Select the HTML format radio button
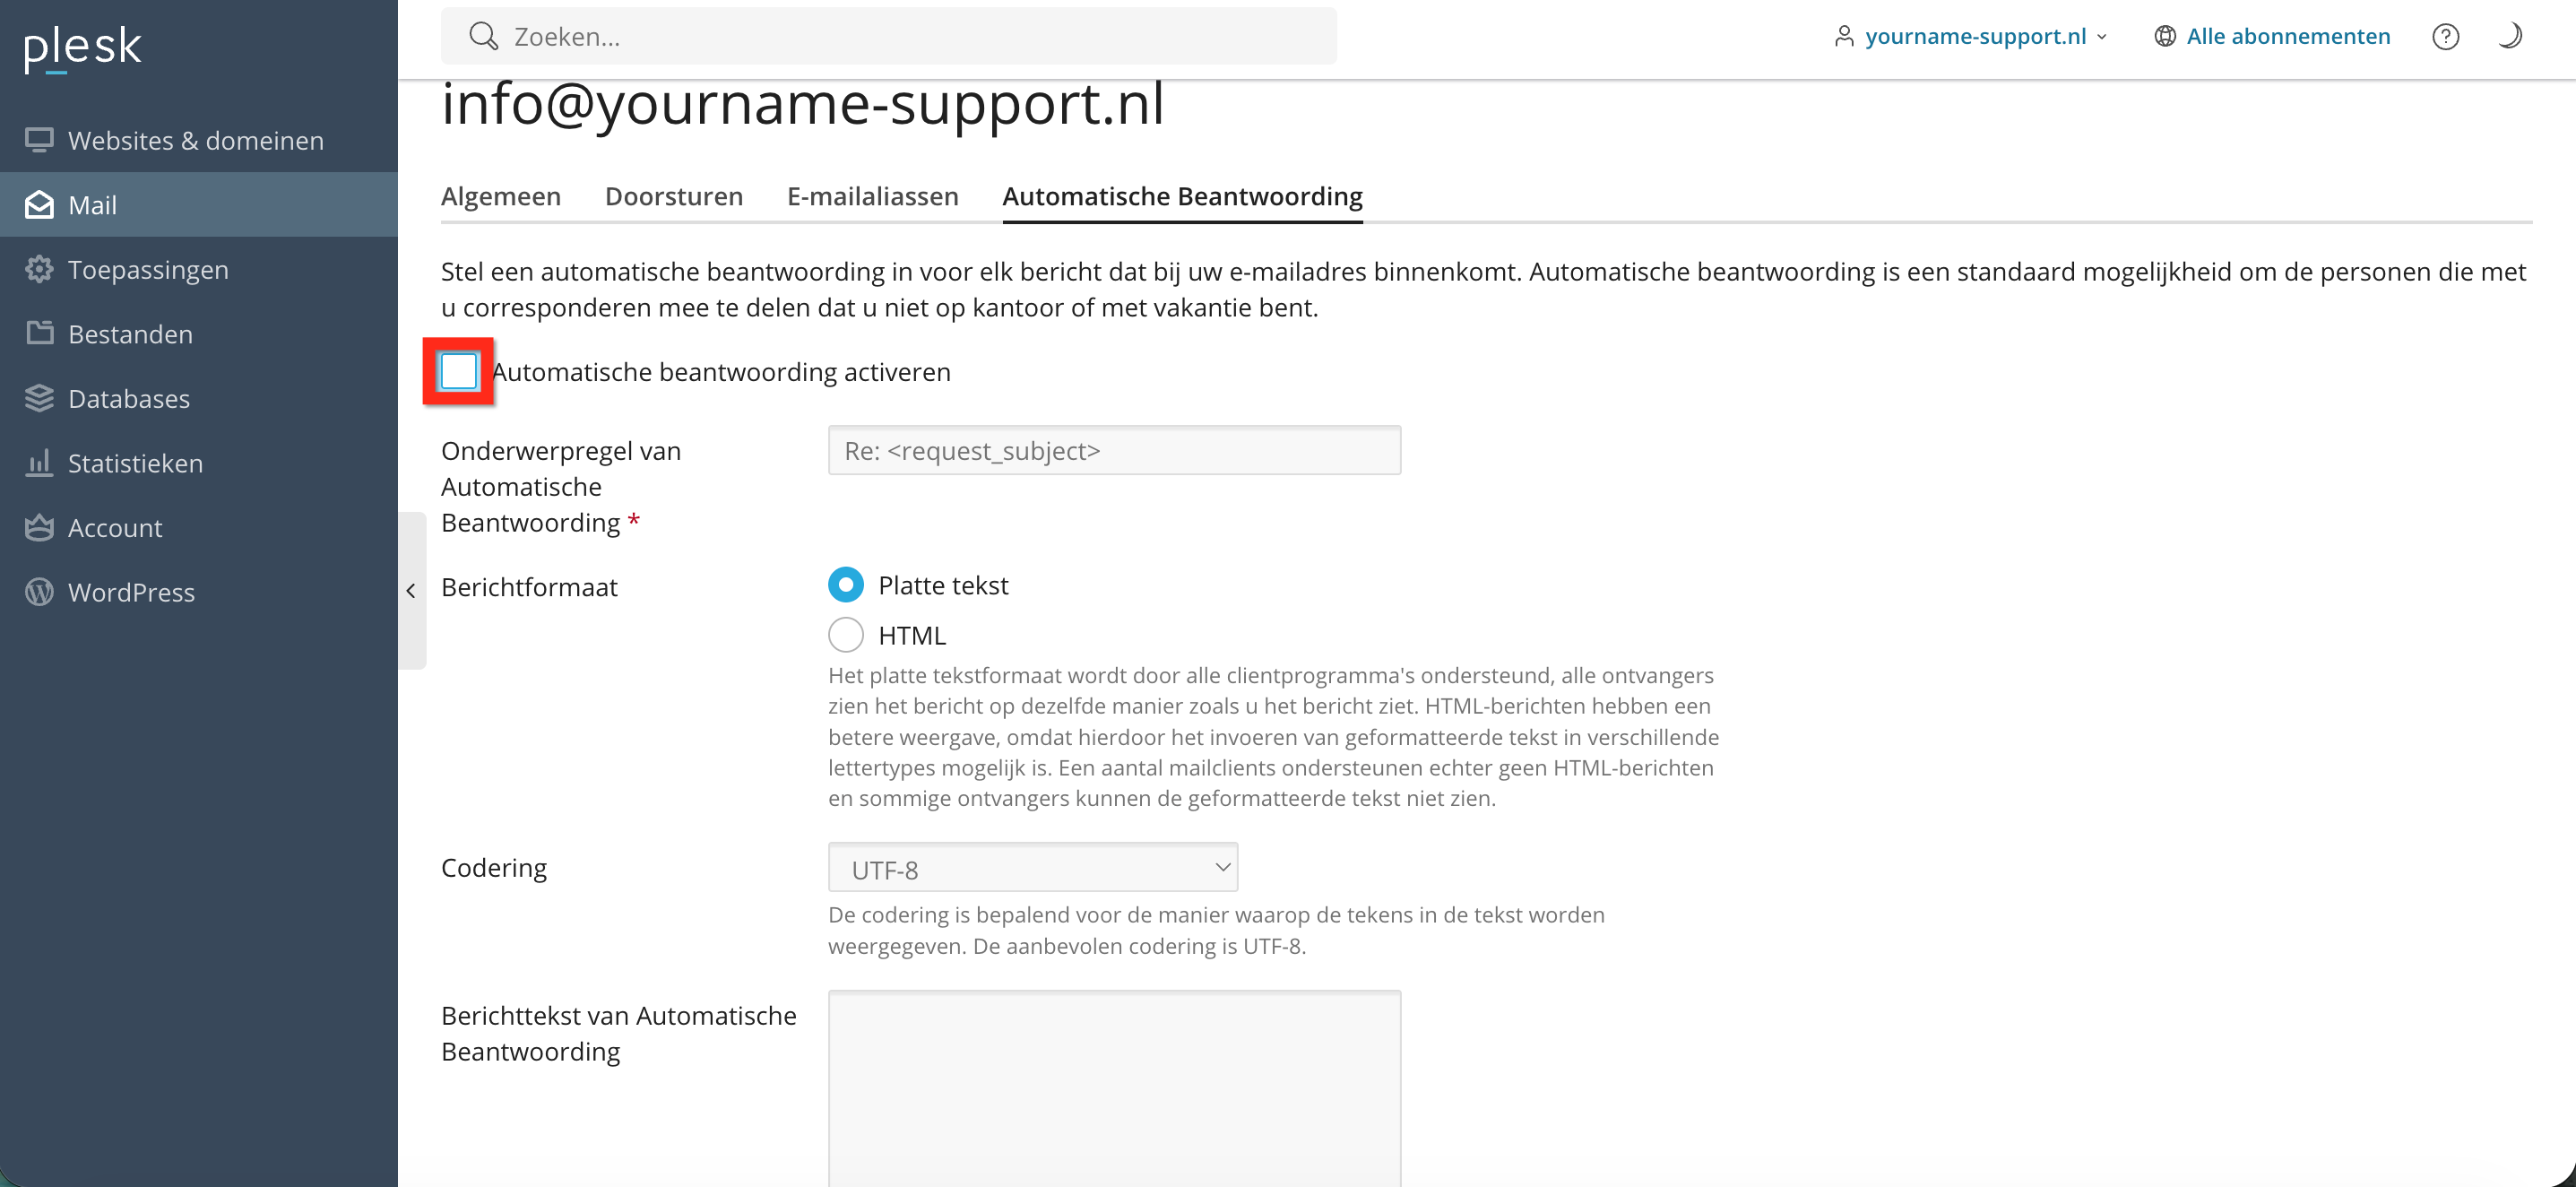This screenshot has height=1187, width=2576. [x=845, y=635]
